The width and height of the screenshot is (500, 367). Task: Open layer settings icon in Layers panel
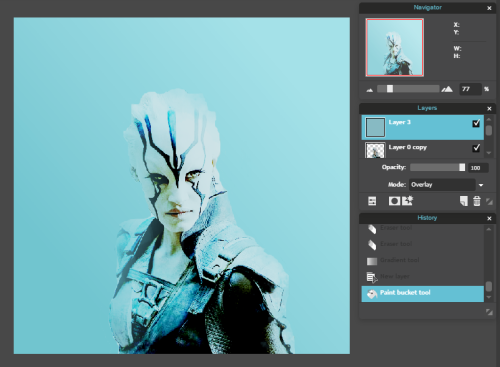[x=372, y=201]
